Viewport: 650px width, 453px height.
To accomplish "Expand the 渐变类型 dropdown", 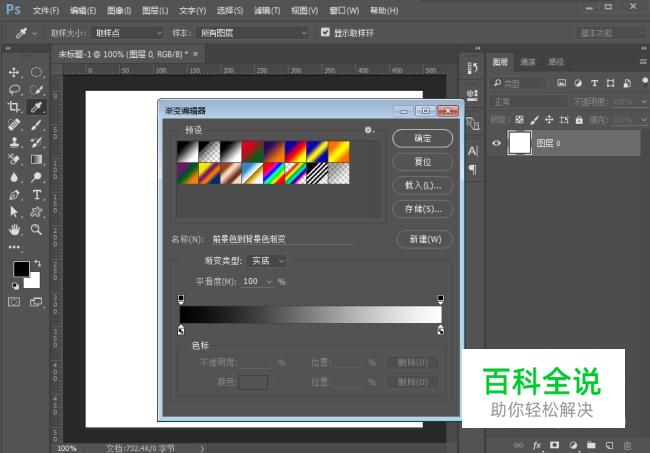I will (267, 260).
